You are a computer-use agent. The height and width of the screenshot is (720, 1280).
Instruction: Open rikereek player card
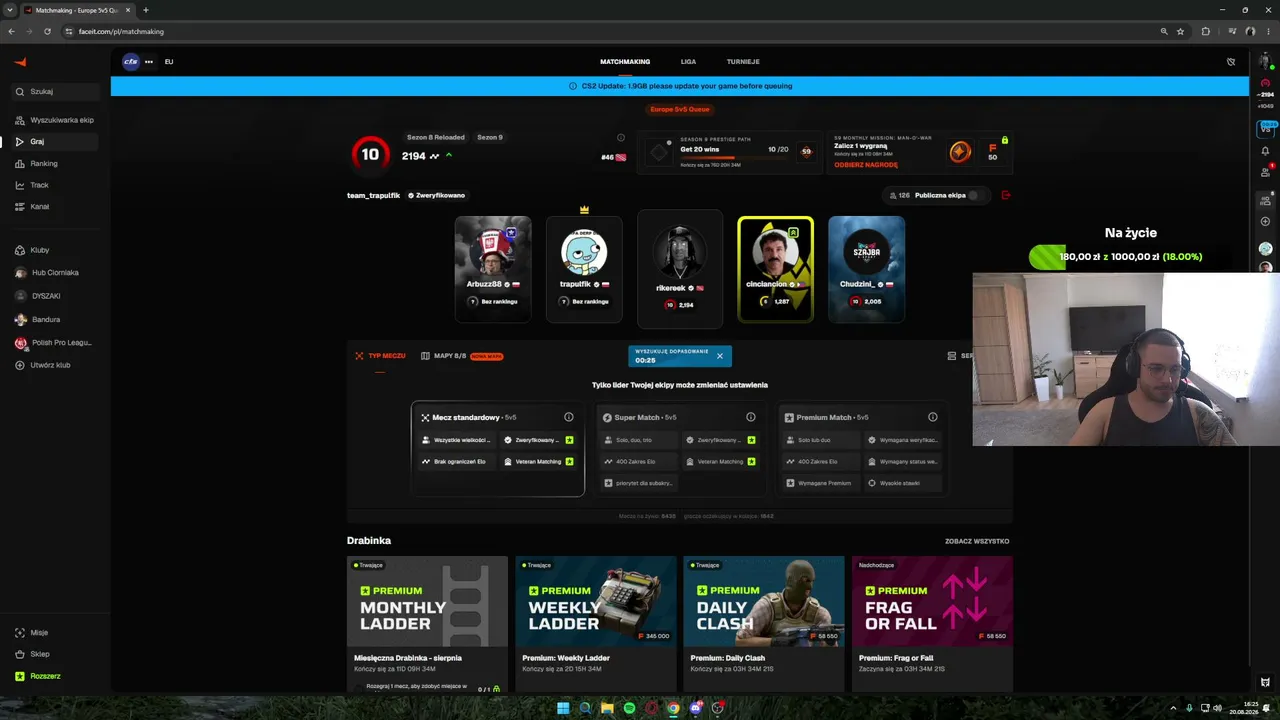[x=680, y=269]
